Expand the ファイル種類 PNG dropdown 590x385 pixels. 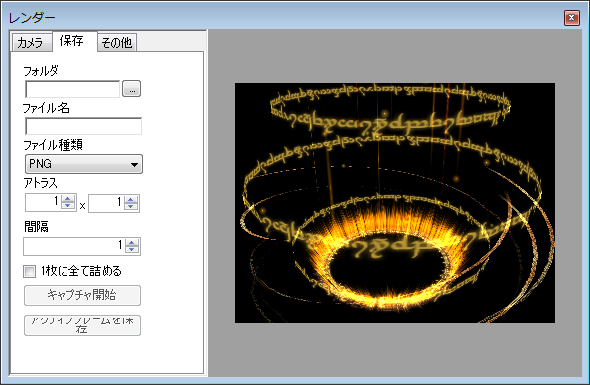point(84,164)
